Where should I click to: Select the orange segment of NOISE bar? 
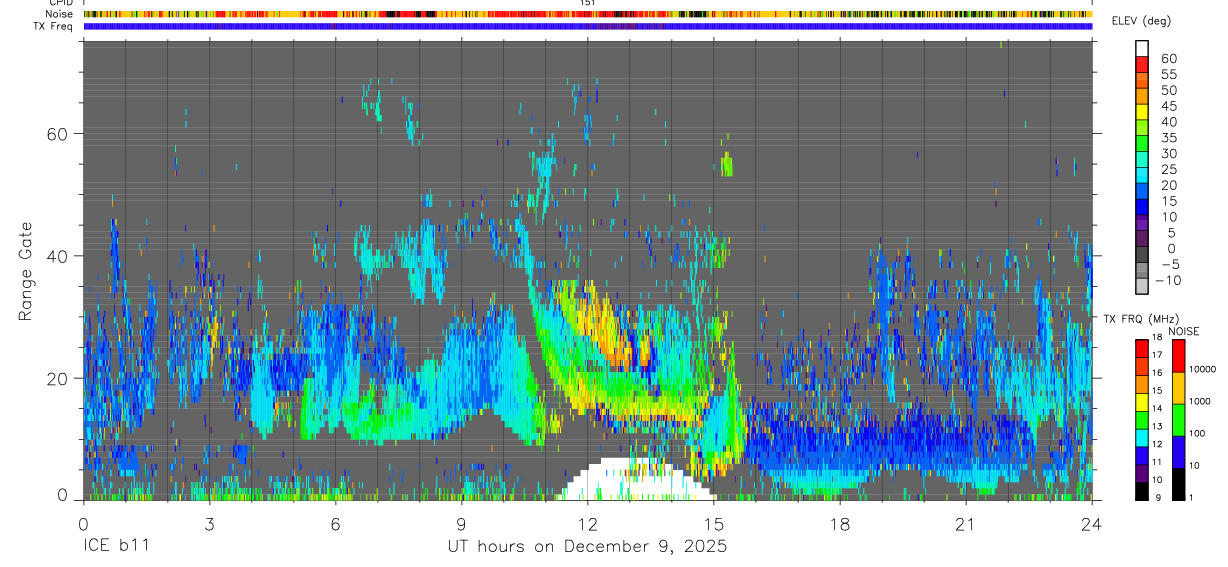[x=1179, y=388]
